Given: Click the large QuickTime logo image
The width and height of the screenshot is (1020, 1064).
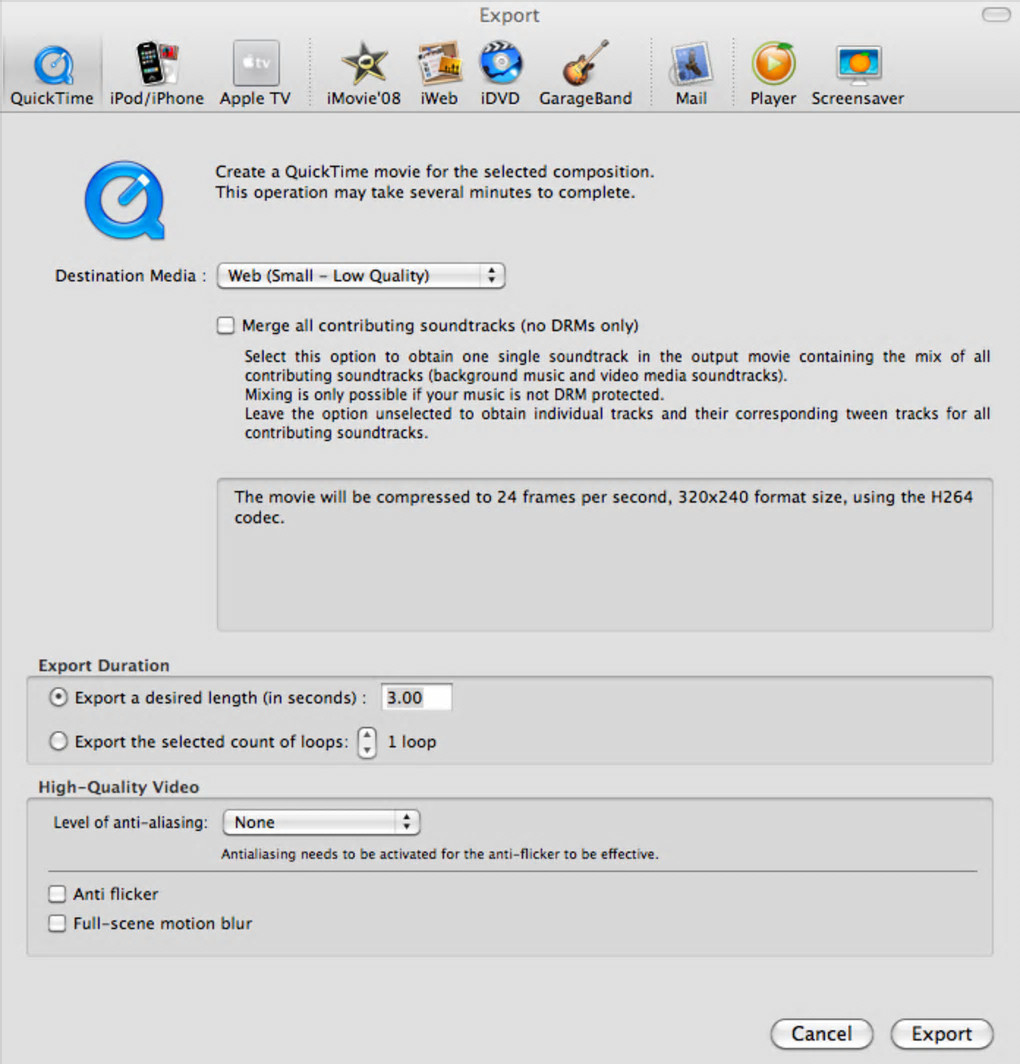Looking at the screenshot, I should point(125,200).
